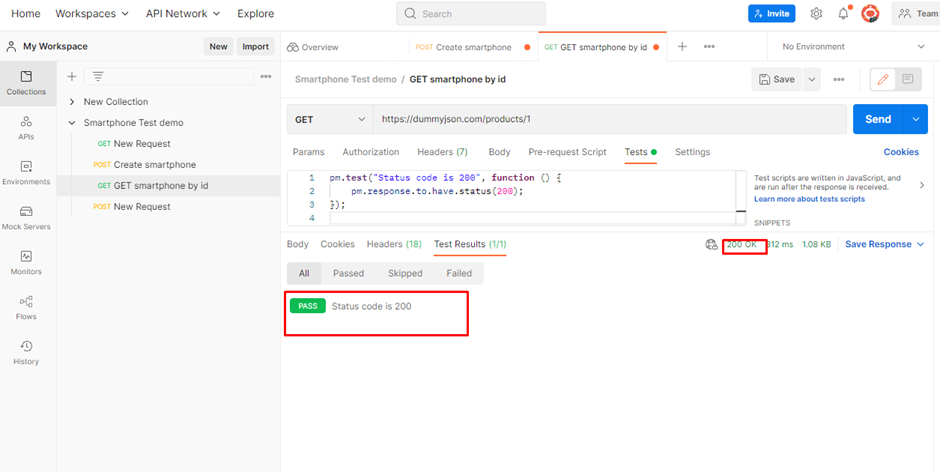This screenshot has width=940, height=472.
Task: Open the HTTP method GET dropdown
Action: pyautogui.click(x=330, y=119)
